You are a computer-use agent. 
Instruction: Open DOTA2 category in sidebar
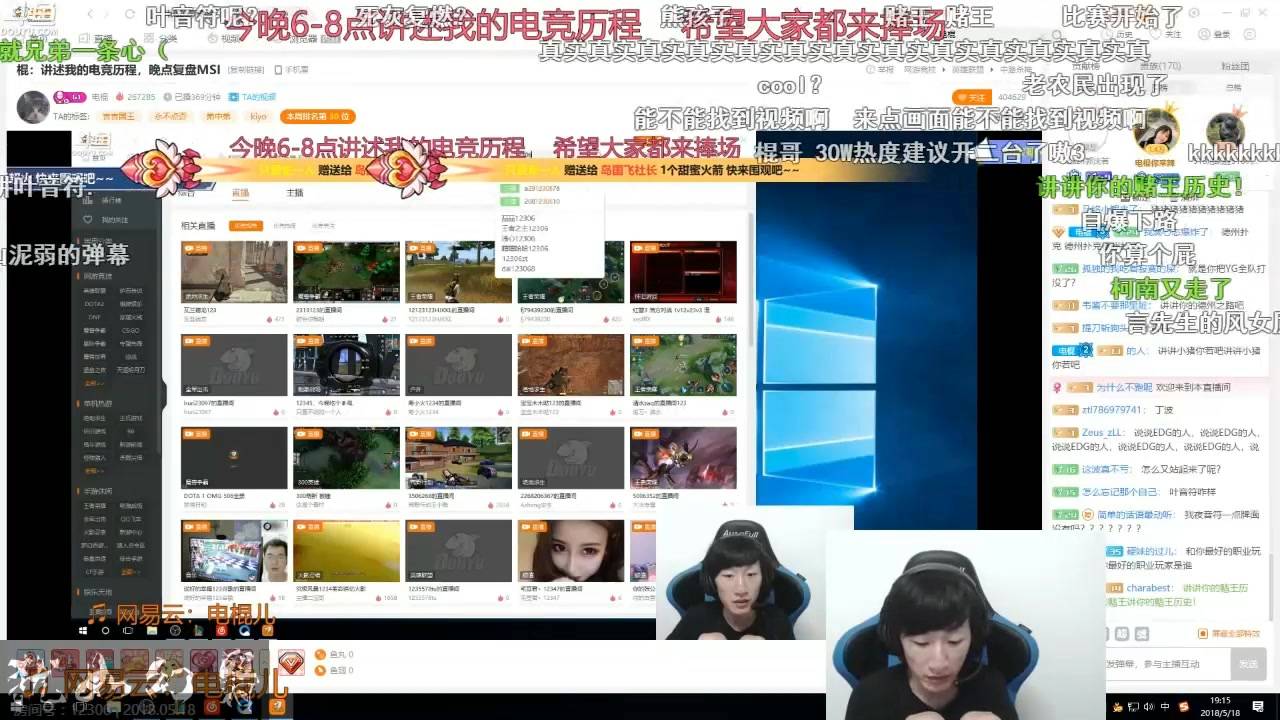click(94, 303)
